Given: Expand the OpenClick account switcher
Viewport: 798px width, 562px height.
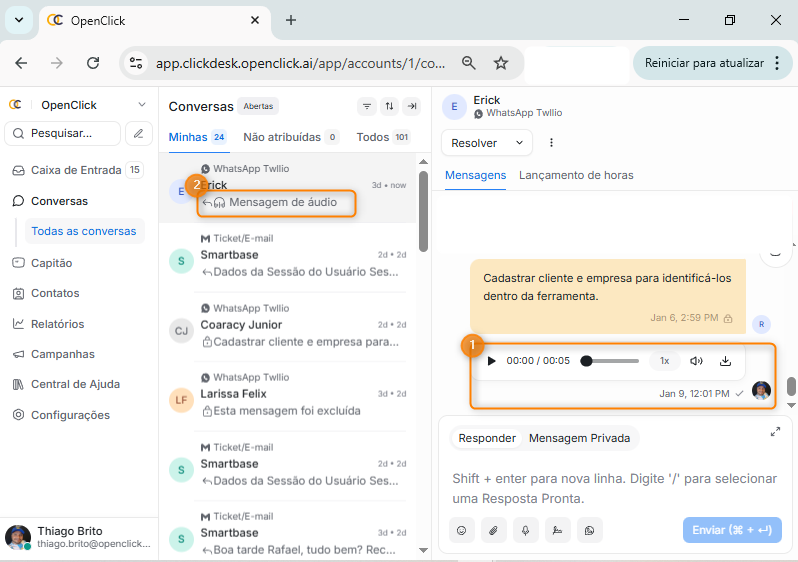Looking at the screenshot, I should point(141,105).
